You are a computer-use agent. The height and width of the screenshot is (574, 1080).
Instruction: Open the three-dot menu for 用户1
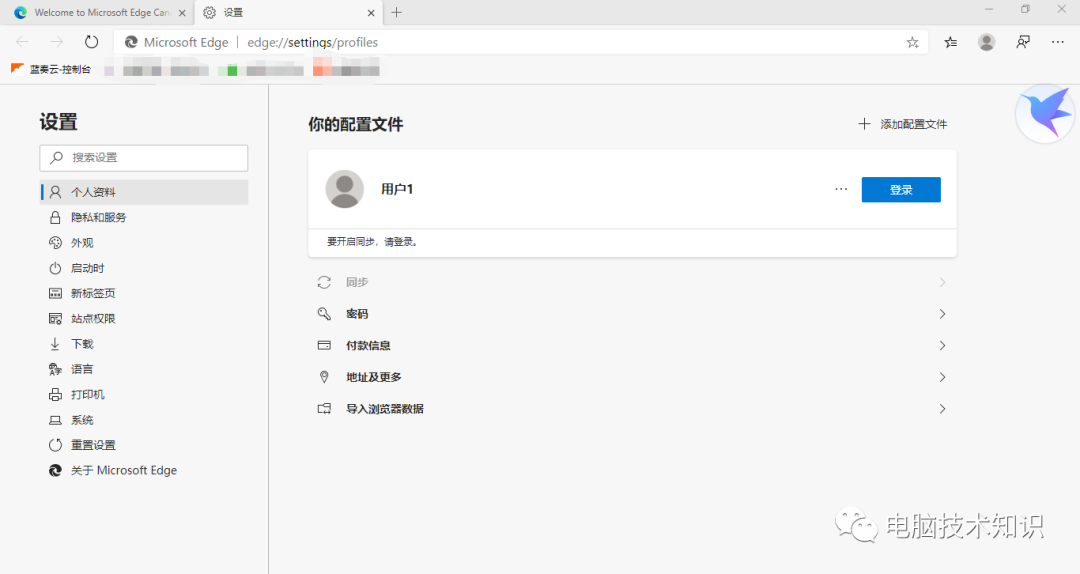coord(841,189)
